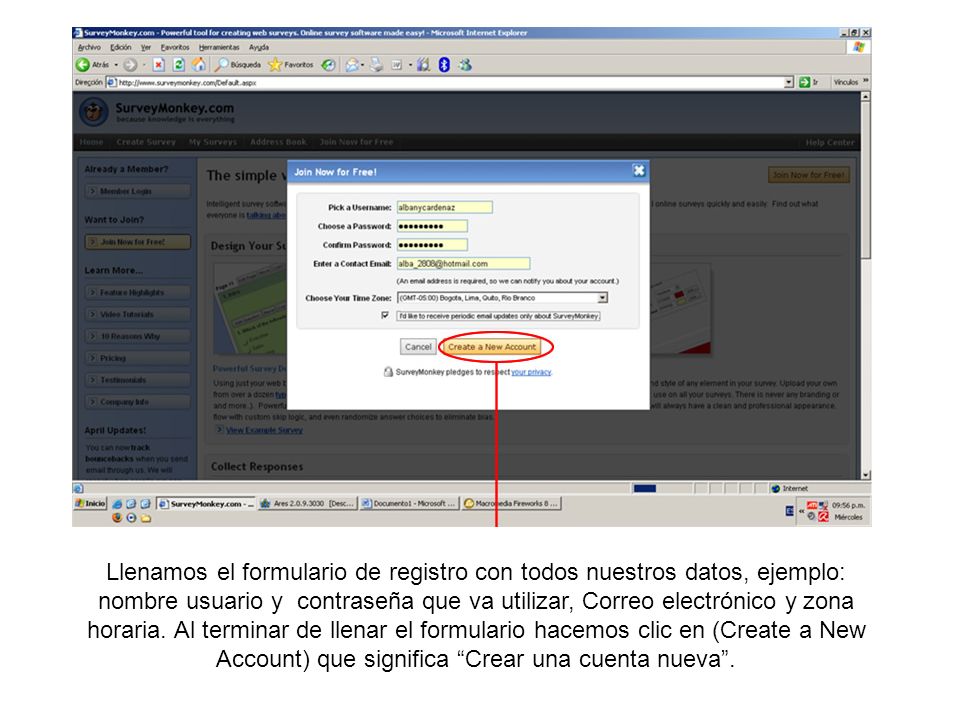Click the Create Survey nav tab
The image size is (960, 720).
tap(146, 141)
